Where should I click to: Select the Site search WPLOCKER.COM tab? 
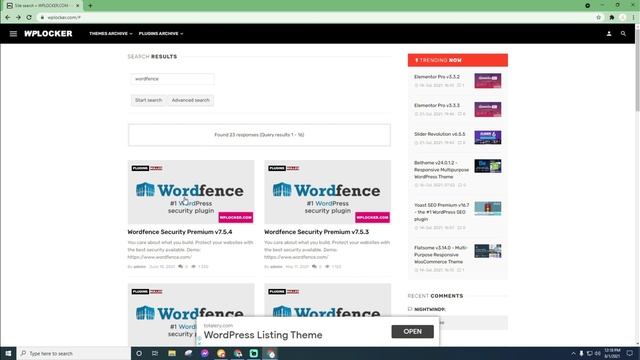[x=42, y=6]
